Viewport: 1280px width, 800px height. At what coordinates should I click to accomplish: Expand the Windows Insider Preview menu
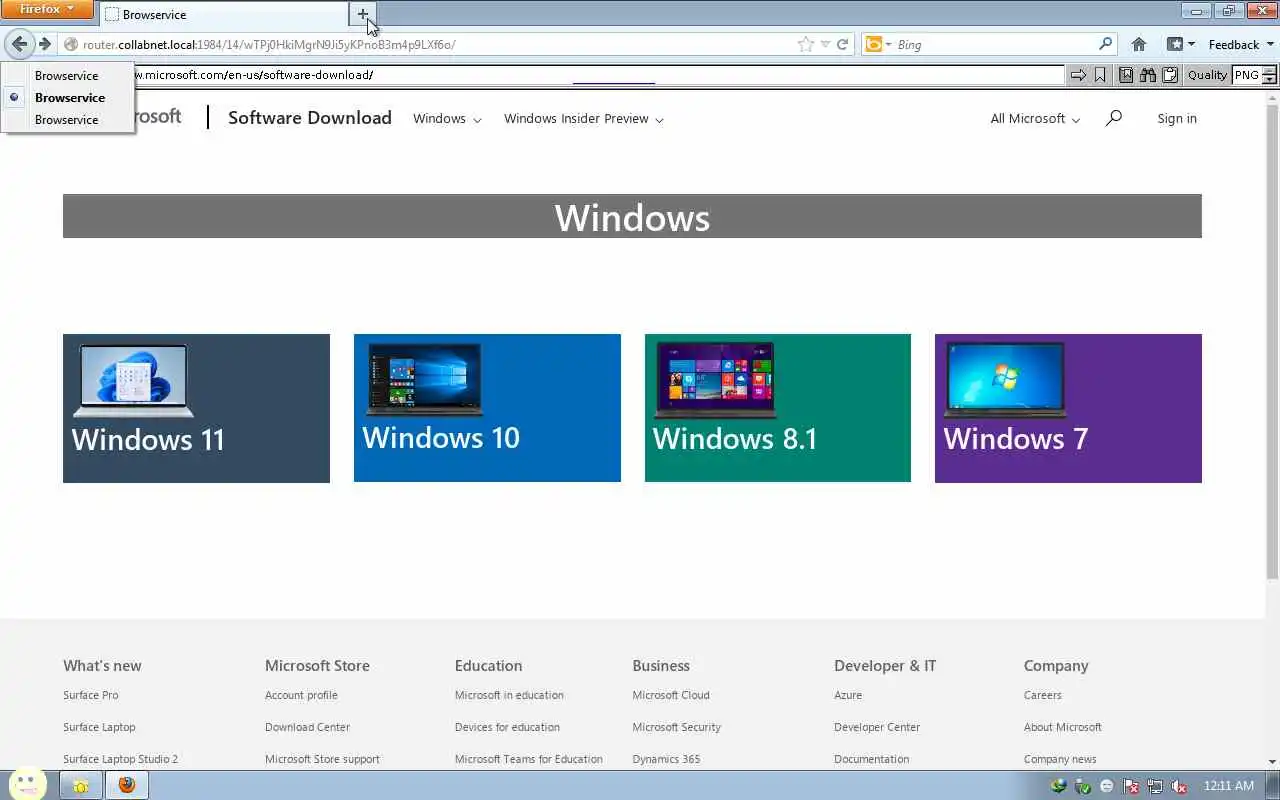click(583, 118)
